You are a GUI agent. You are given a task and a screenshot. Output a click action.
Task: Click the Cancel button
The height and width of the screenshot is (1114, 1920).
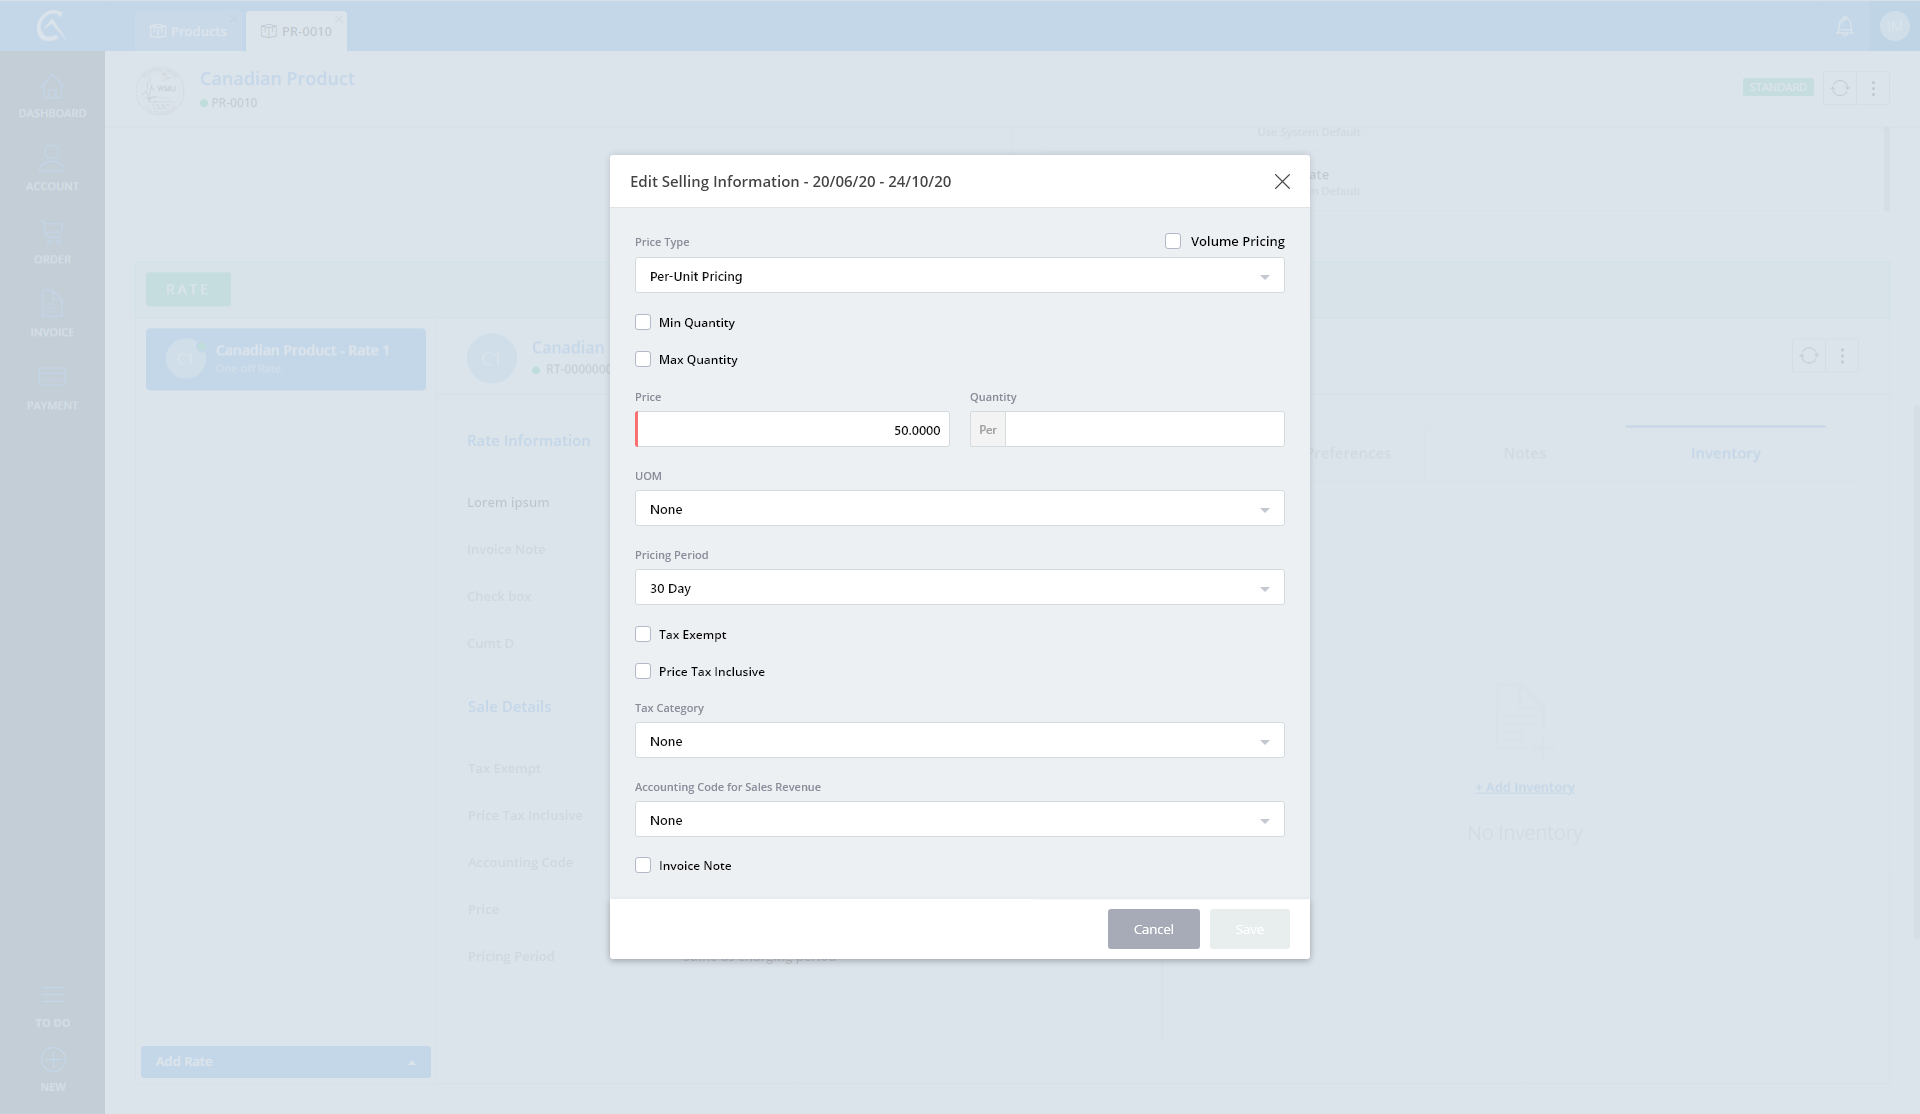click(x=1153, y=929)
